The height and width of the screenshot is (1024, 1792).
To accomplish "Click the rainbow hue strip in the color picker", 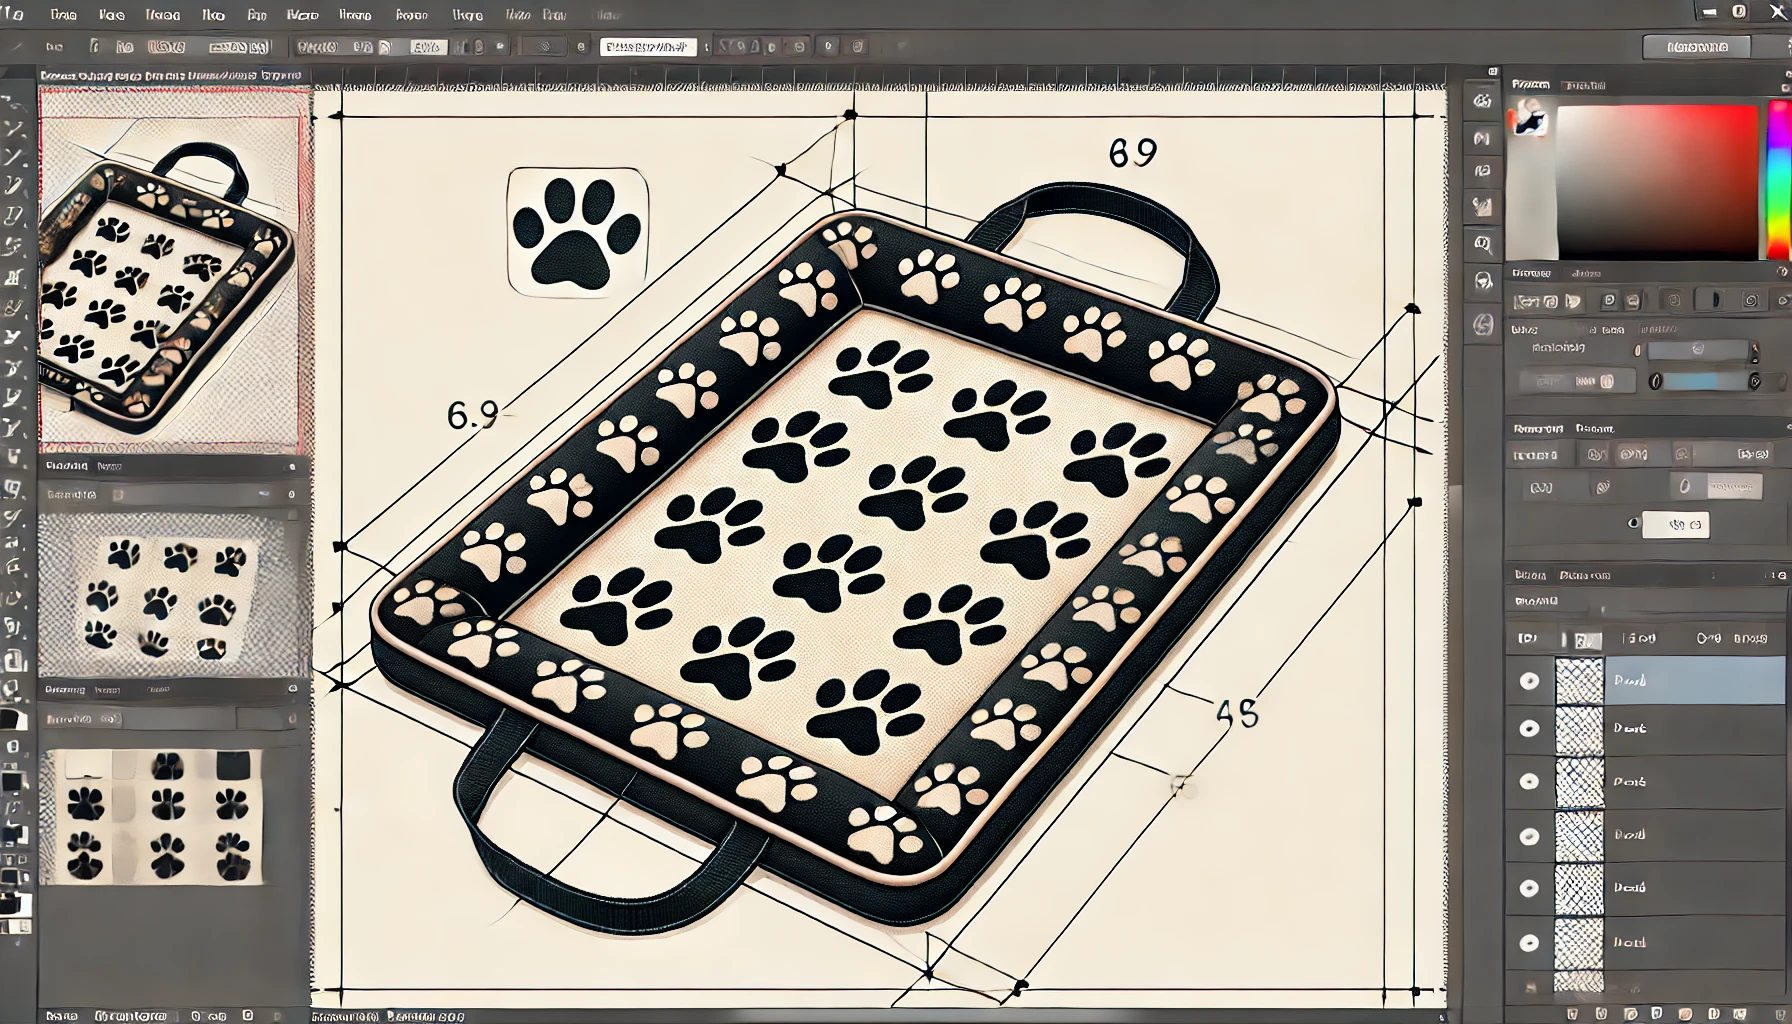I will (1778, 180).
